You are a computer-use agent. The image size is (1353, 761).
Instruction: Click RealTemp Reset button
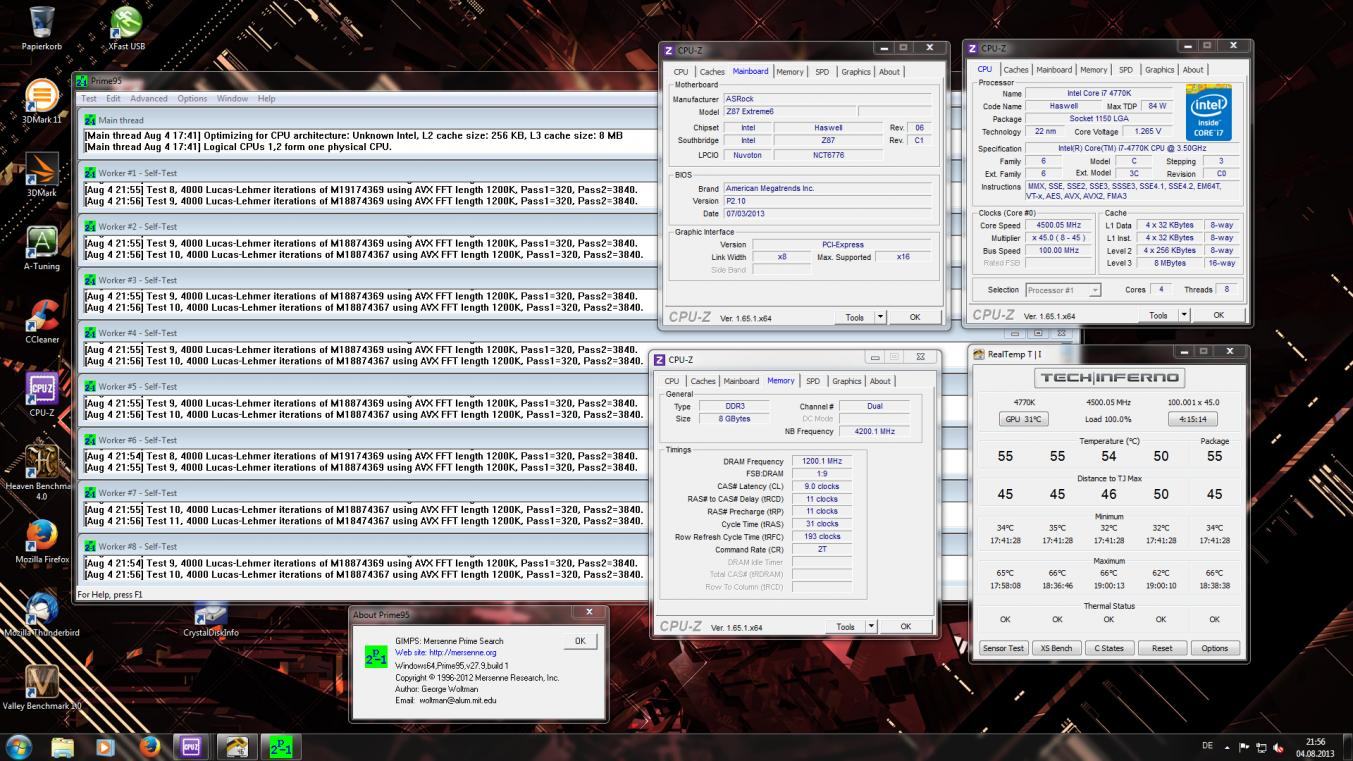coord(1162,648)
